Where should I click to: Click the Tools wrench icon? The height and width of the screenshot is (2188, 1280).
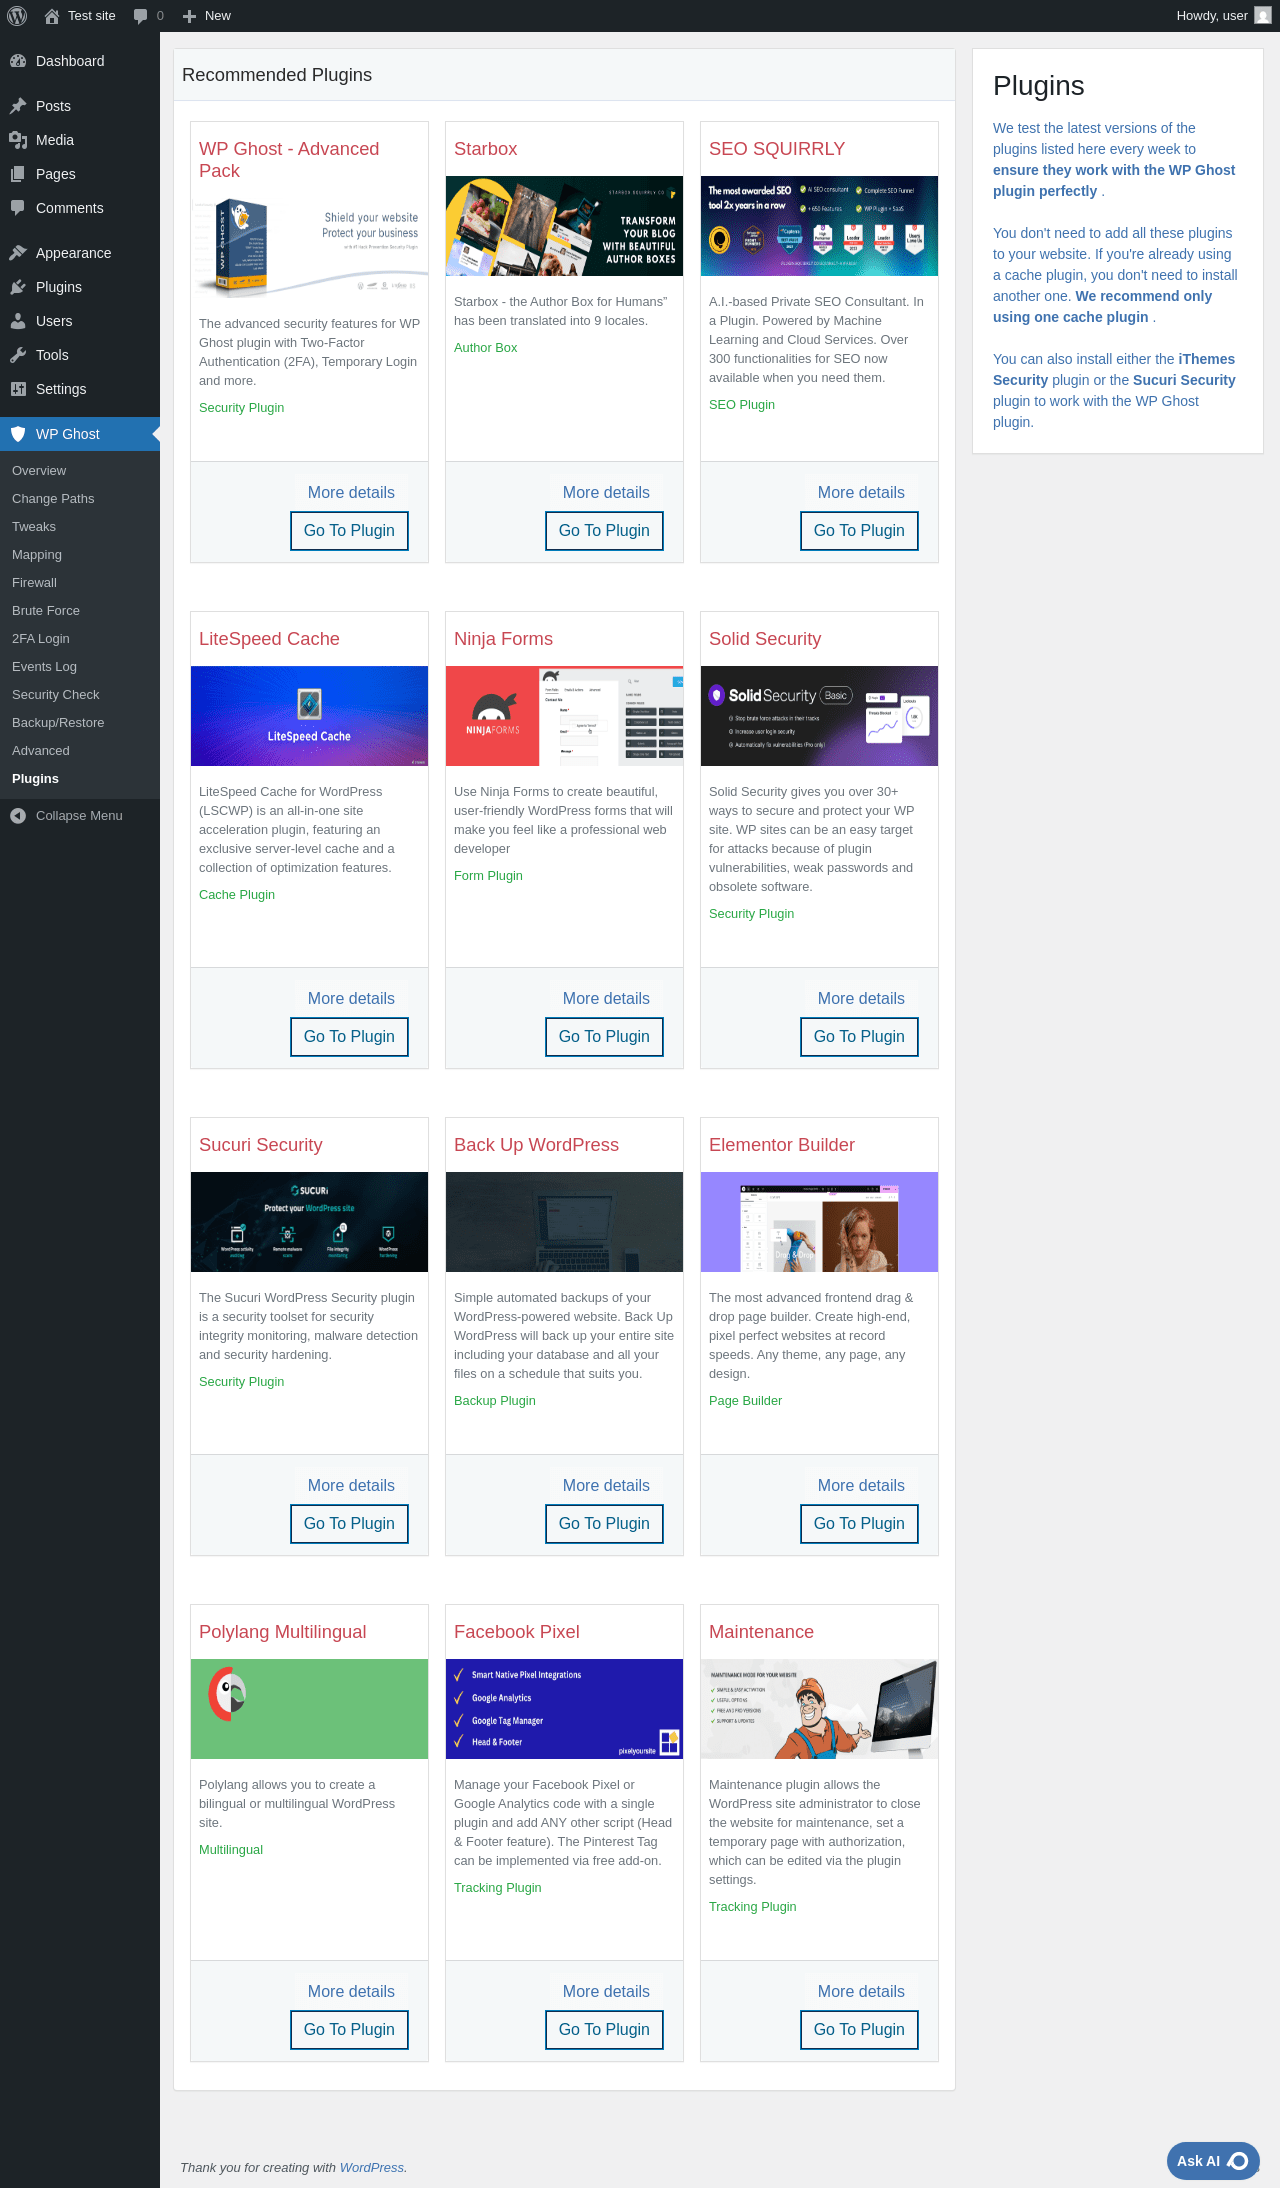click(18, 355)
